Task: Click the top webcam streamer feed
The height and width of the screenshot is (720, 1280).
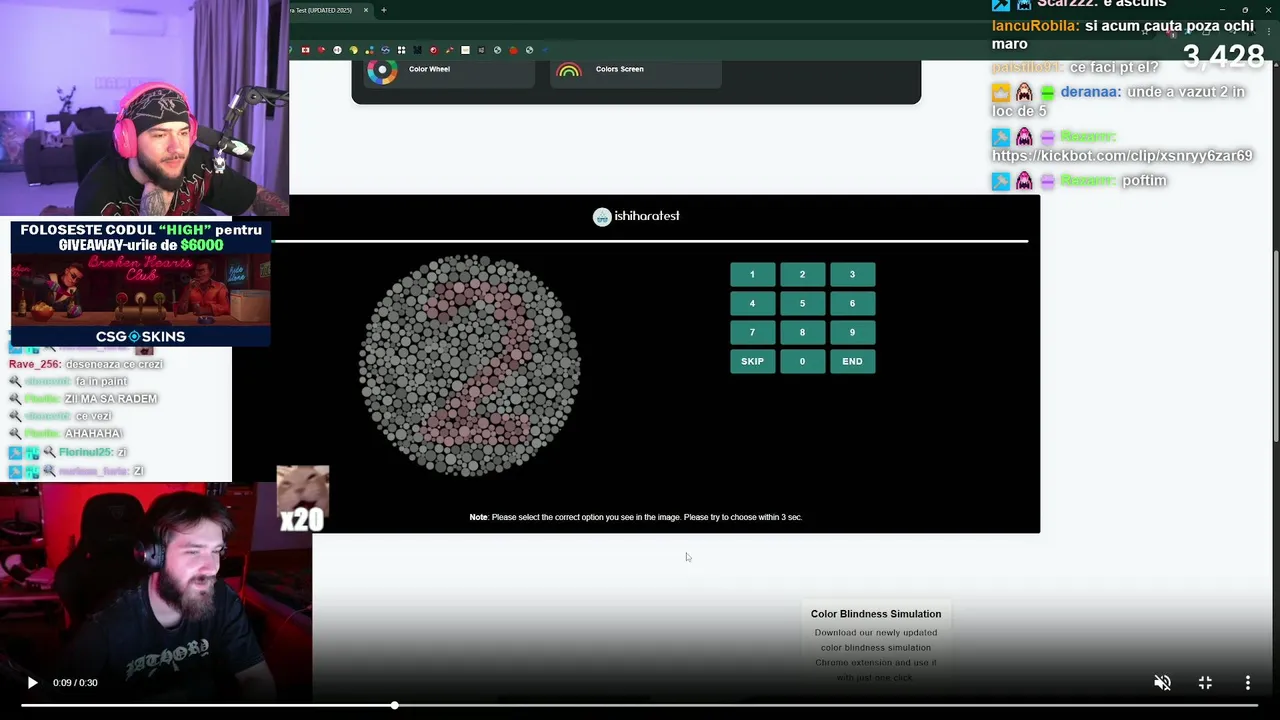Action: tap(144, 108)
